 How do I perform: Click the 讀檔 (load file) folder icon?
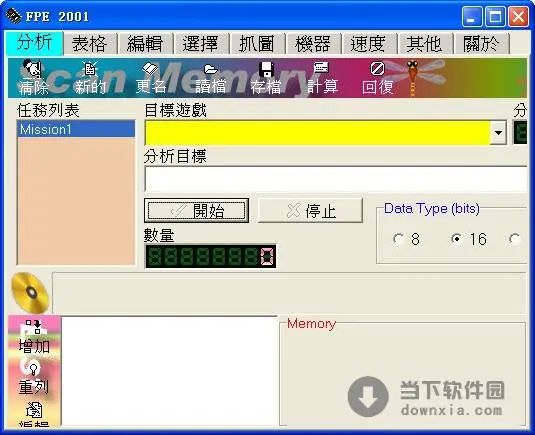pyautogui.click(x=211, y=70)
